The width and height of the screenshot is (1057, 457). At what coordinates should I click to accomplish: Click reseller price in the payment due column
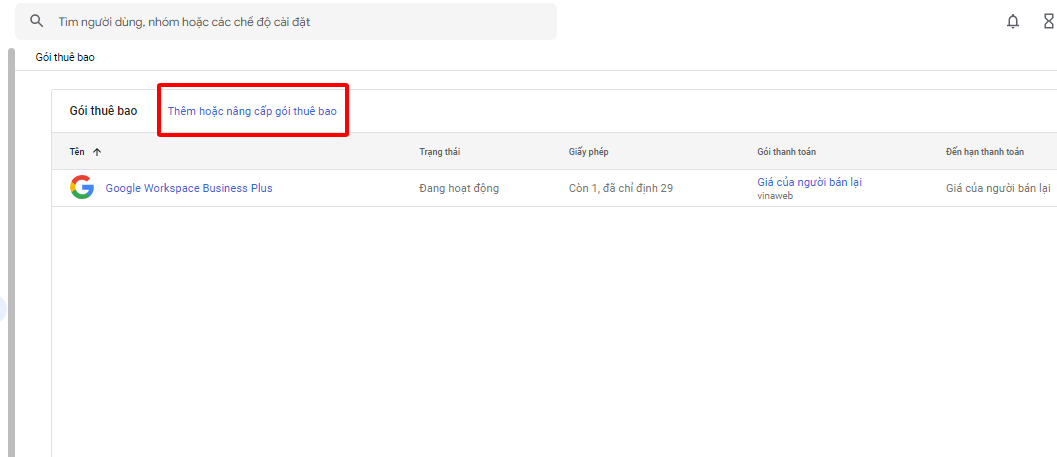997,188
